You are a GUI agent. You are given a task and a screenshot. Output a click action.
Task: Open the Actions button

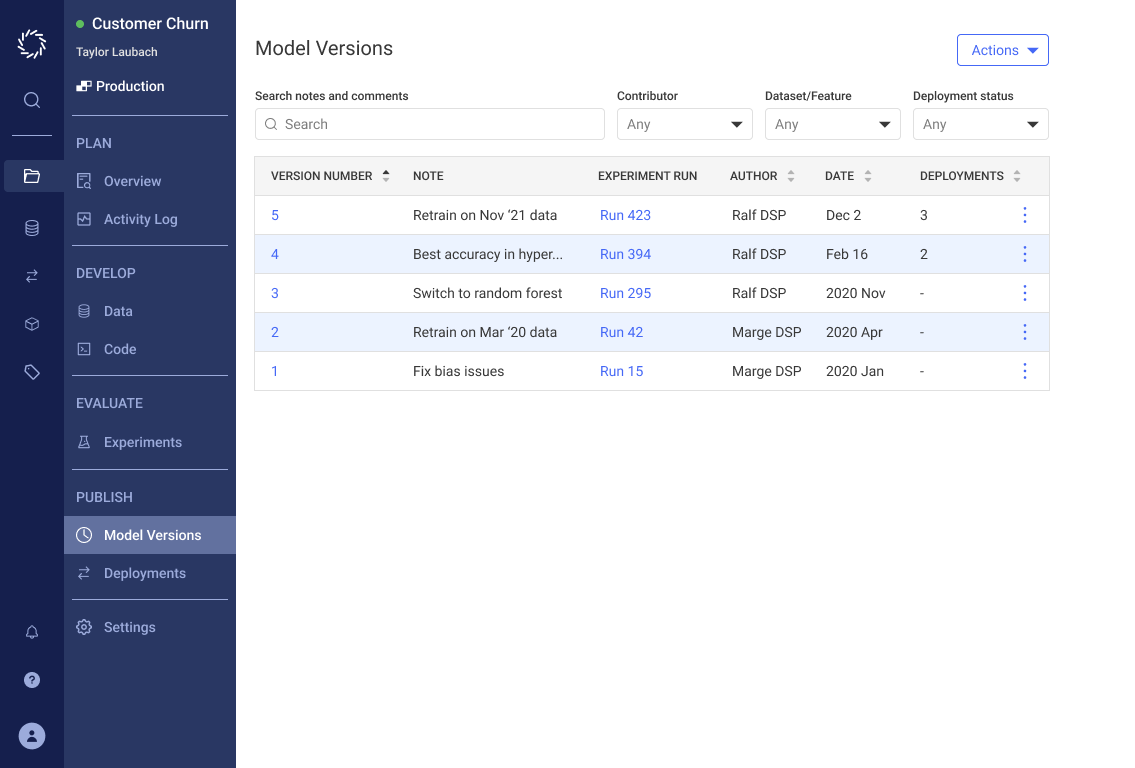click(x=1003, y=49)
